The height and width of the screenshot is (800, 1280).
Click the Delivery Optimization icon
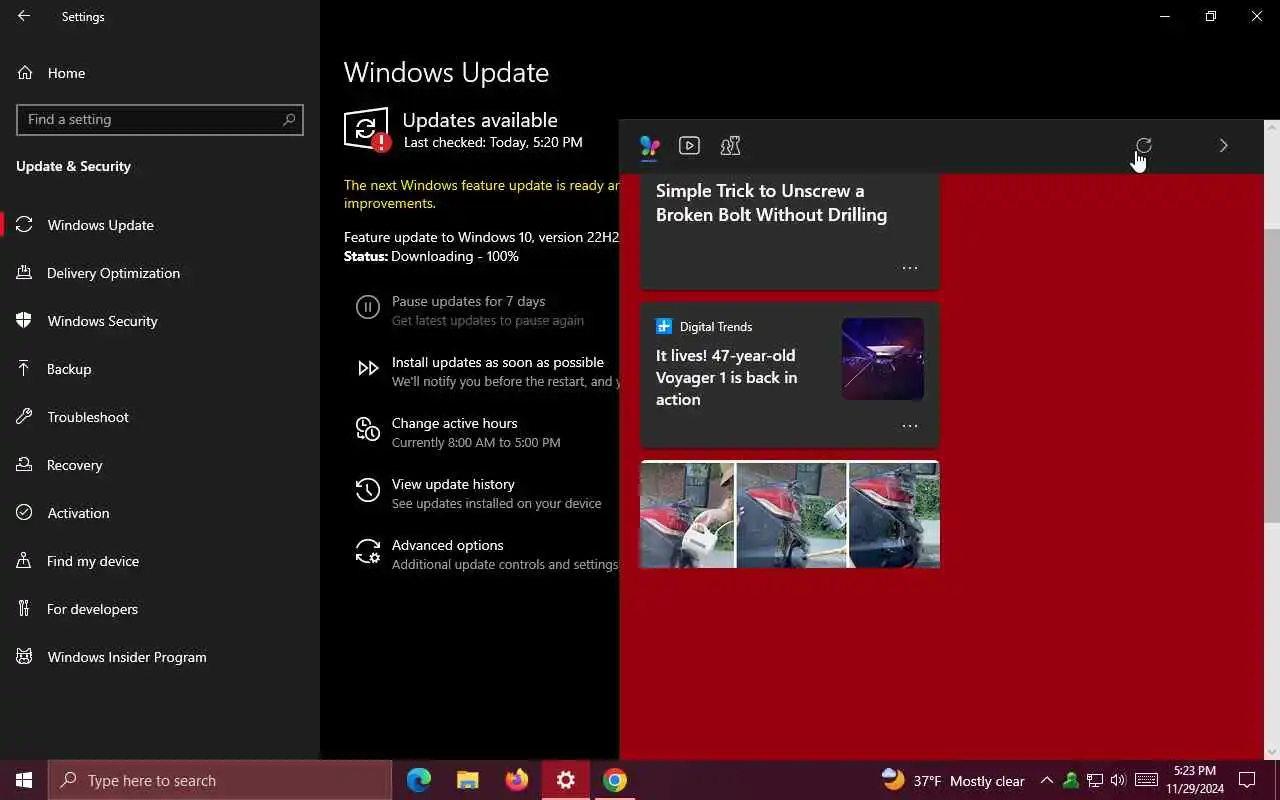[25, 273]
